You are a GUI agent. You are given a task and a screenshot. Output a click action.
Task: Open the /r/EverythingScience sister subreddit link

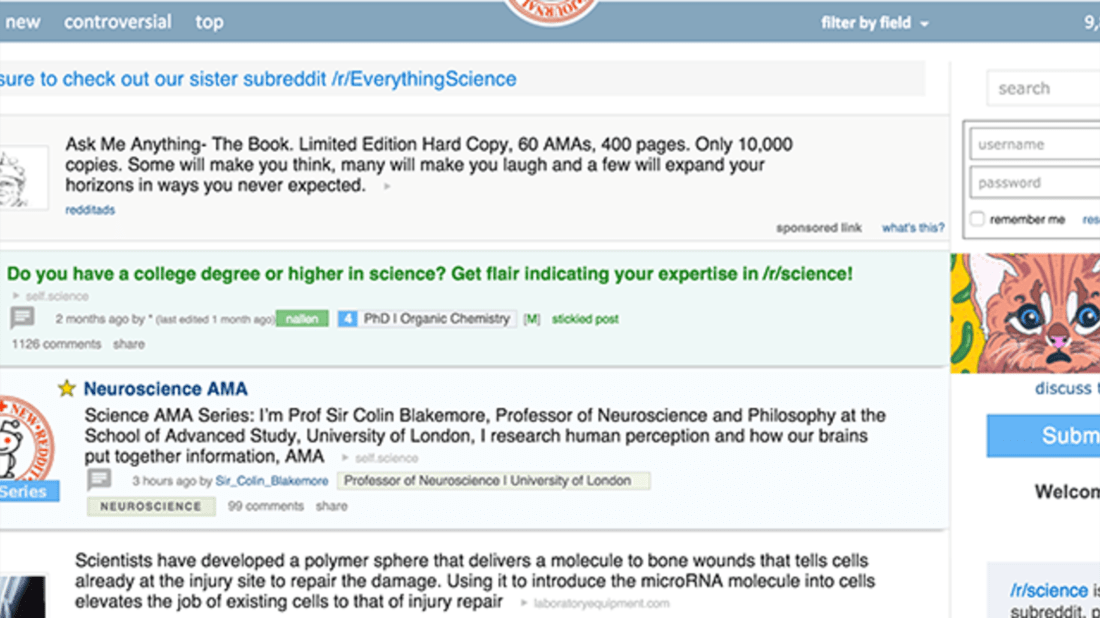click(424, 79)
